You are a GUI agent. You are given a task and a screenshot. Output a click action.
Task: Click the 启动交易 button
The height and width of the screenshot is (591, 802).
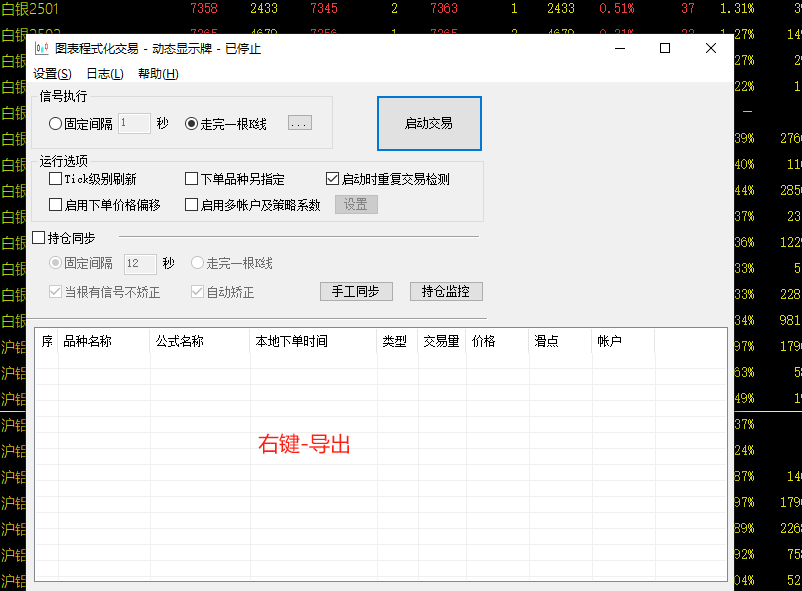(429, 123)
